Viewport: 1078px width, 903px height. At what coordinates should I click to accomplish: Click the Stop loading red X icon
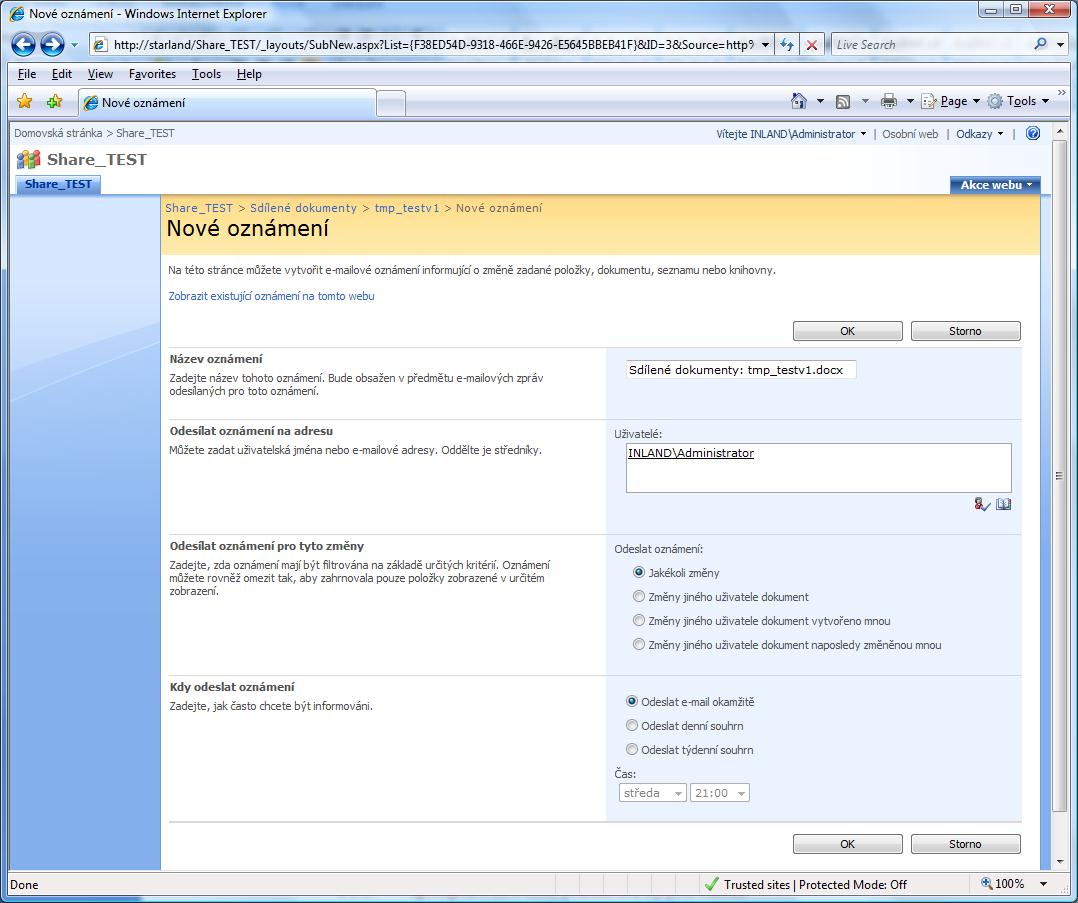point(812,45)
